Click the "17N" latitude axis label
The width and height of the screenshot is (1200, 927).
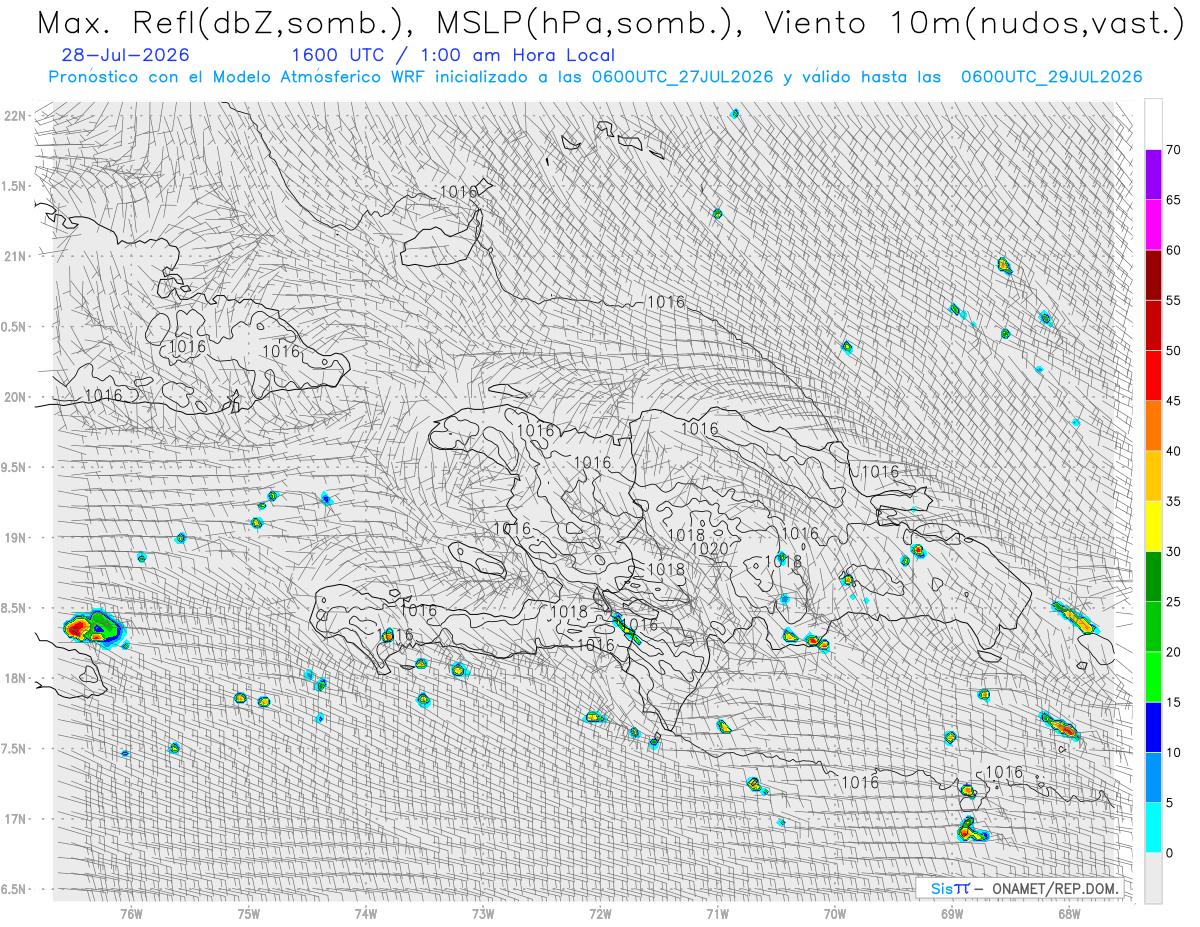16,819
